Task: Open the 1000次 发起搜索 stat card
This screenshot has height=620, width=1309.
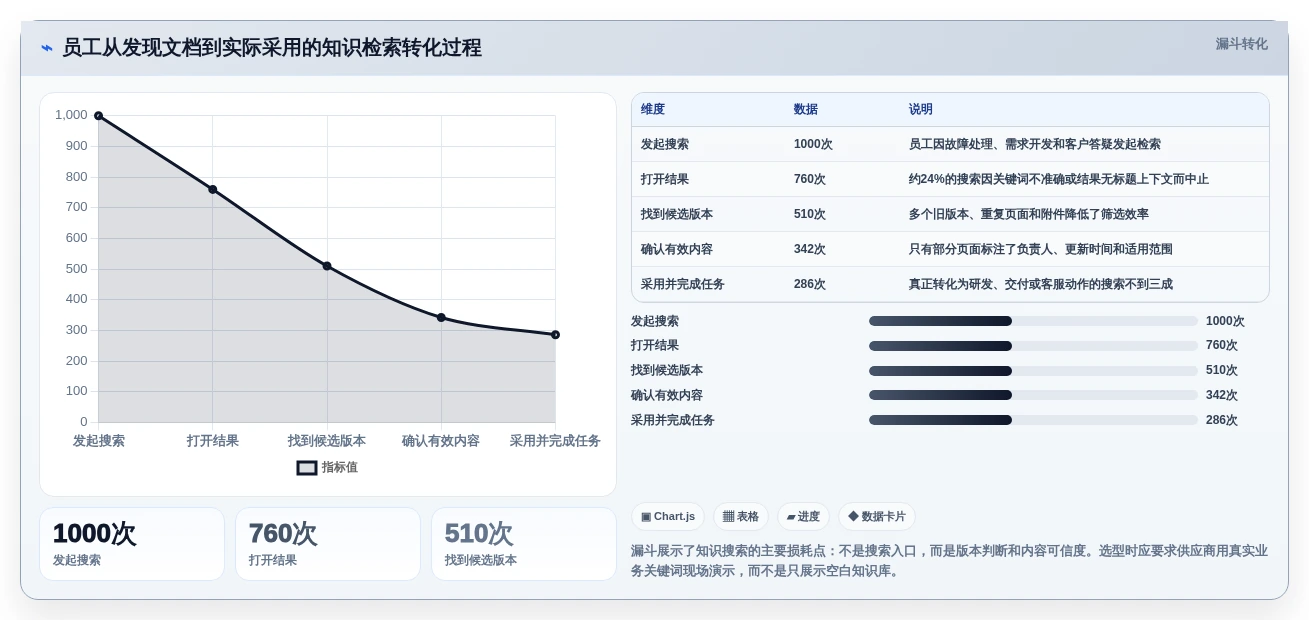Action: coord(132,544)
